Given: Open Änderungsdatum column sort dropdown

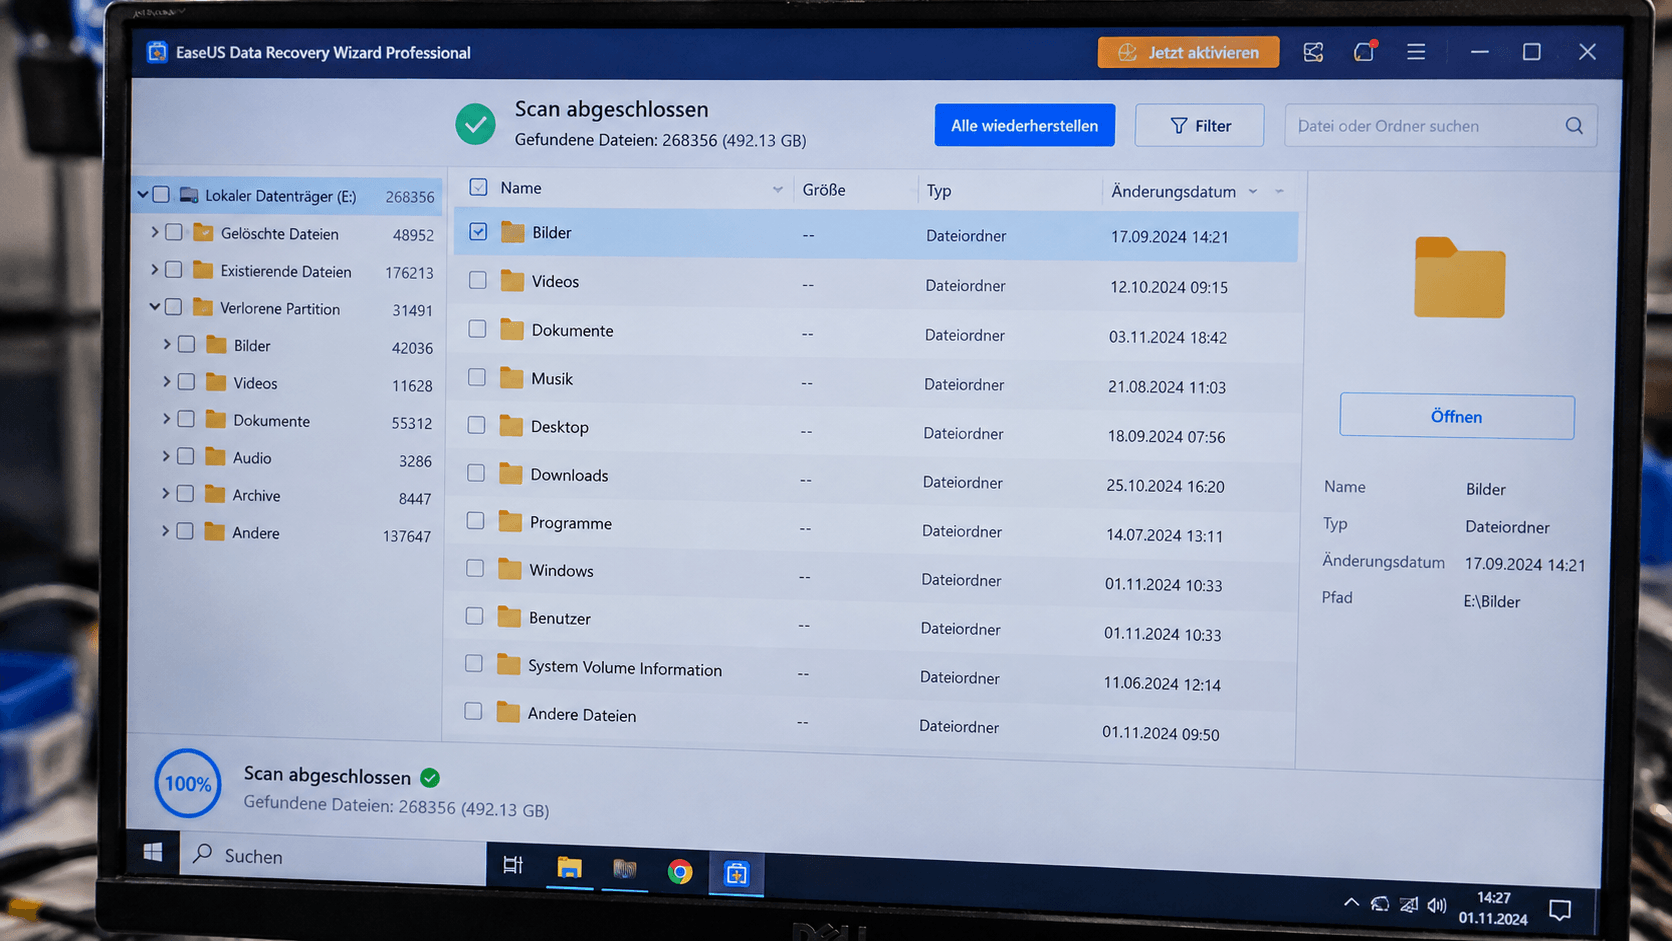Looking at the screenshot, I should (1253, 192).
